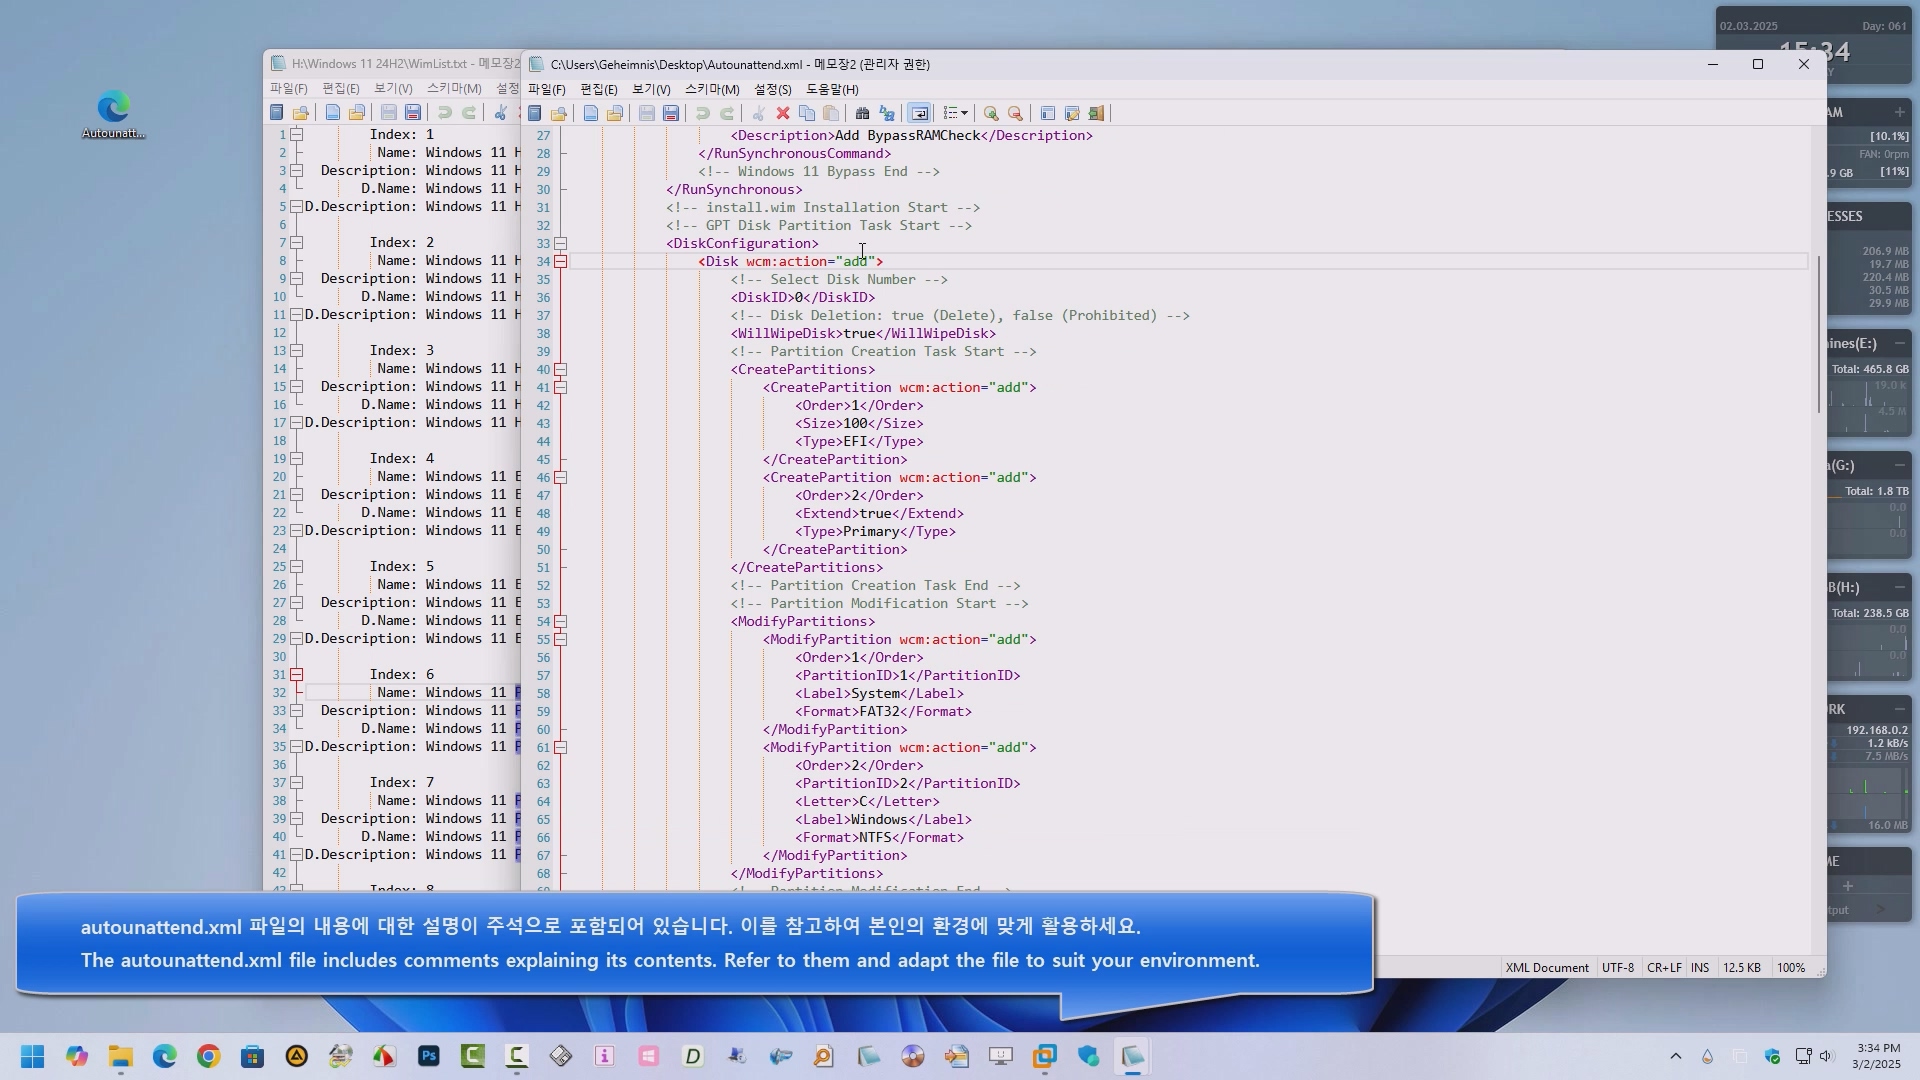
Task: Click the Exit door icon in toolbar
Action: click(1096, 113)
